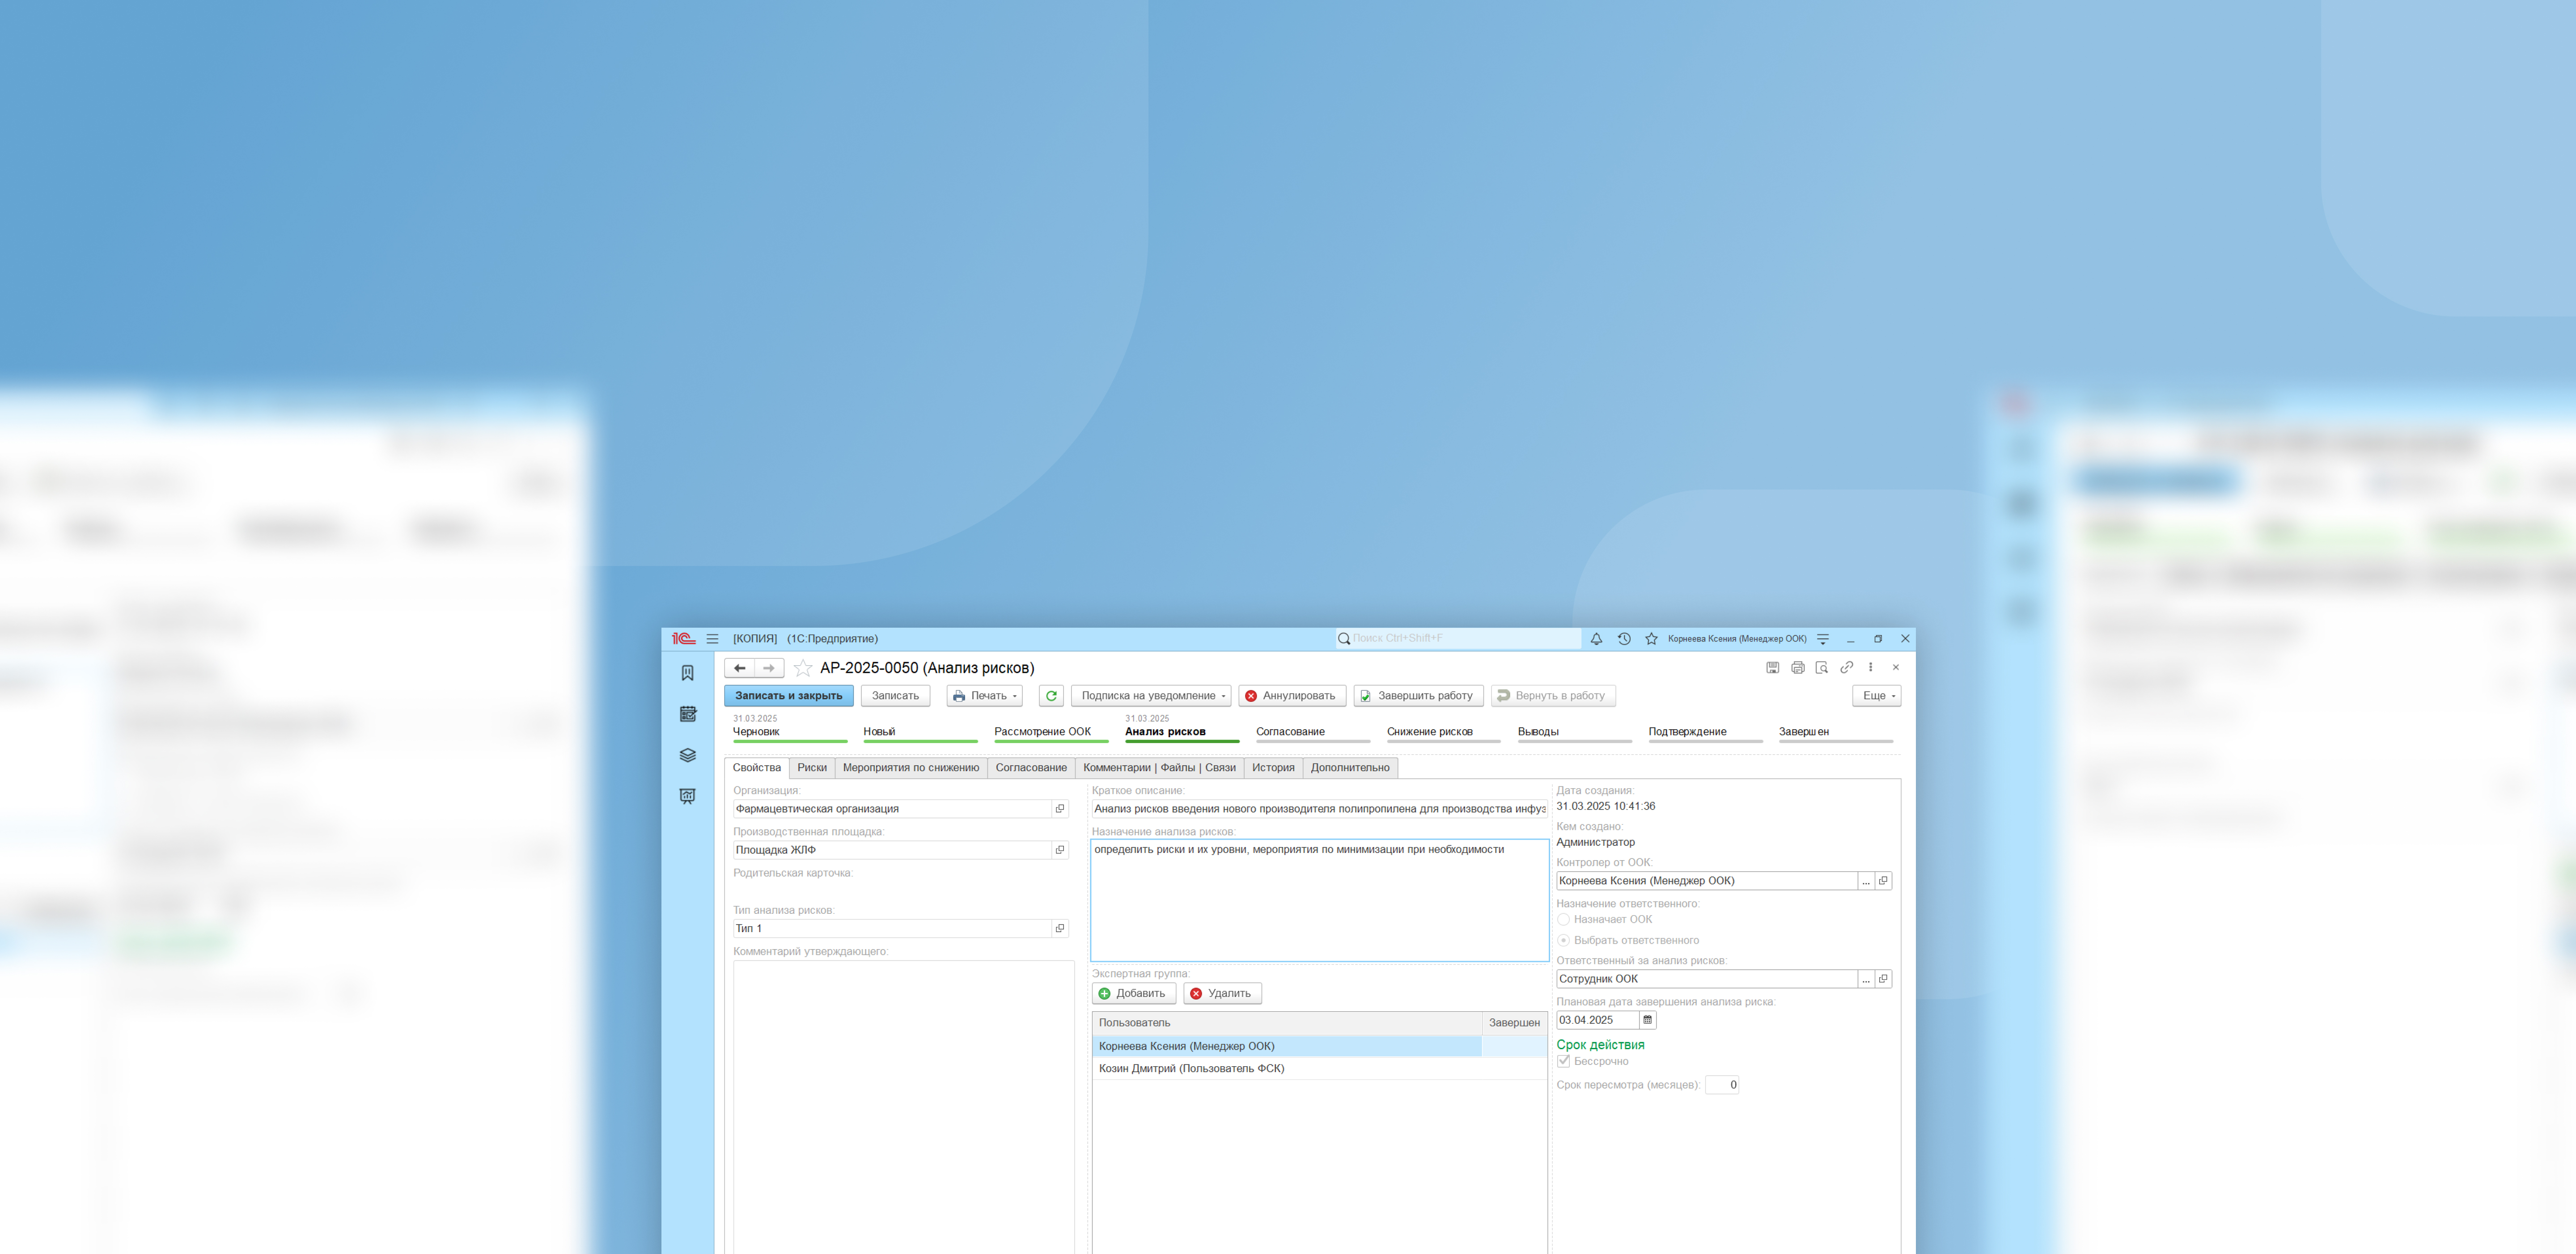Open the Дополнительно tab

pos(1350,768)
